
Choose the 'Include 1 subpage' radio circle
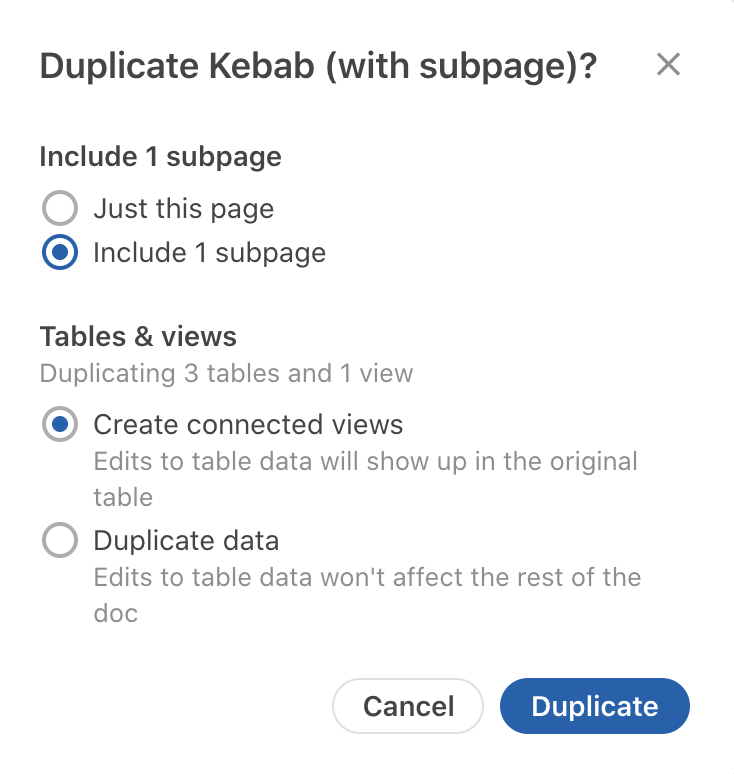click(x=60, y=253)
